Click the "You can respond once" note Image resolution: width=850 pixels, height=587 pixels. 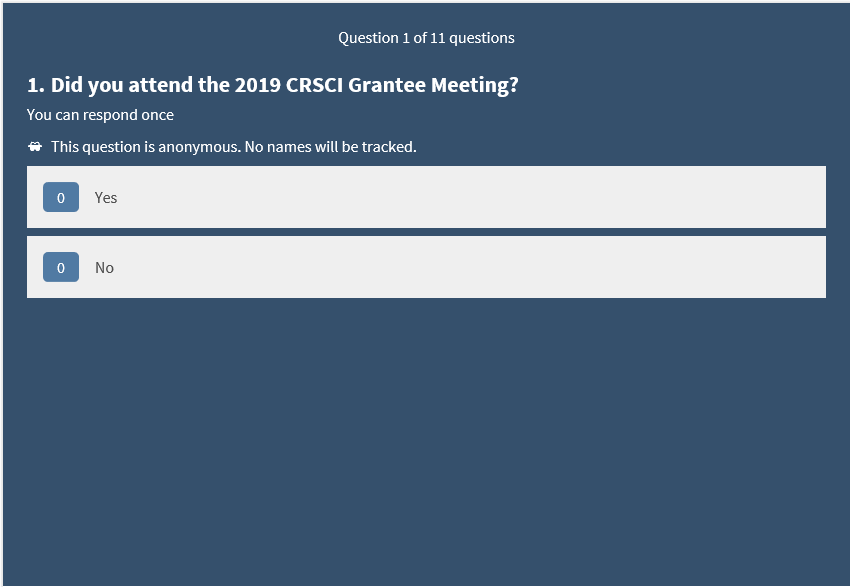coord(100,115)
